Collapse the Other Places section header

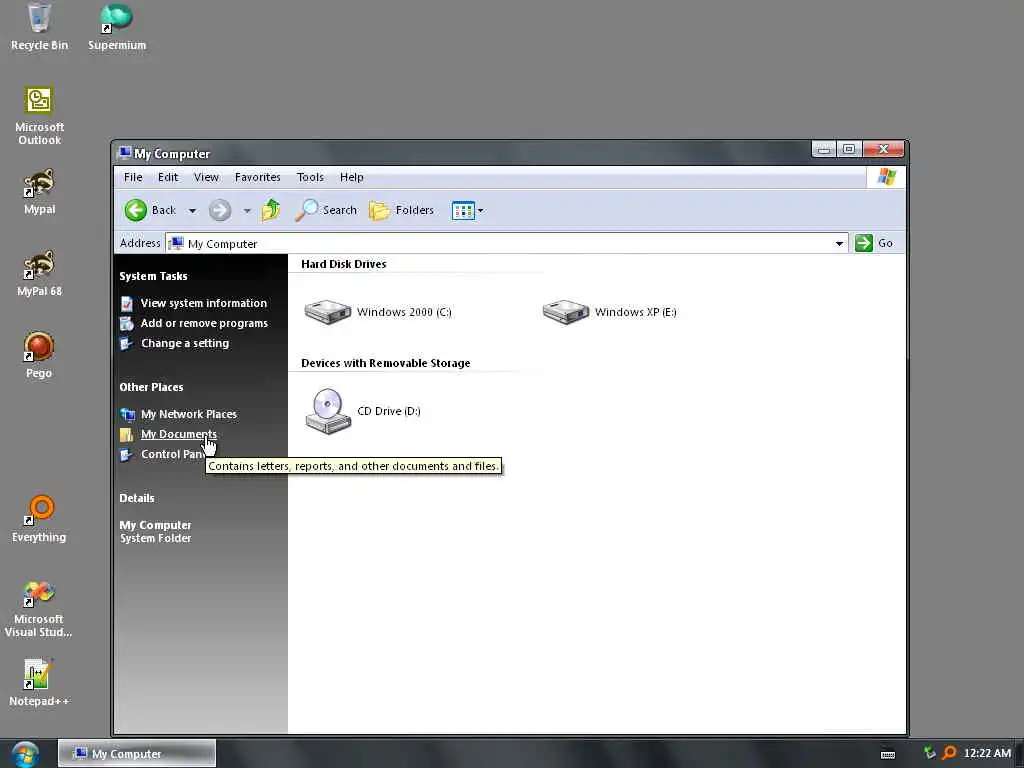point(152,387)
